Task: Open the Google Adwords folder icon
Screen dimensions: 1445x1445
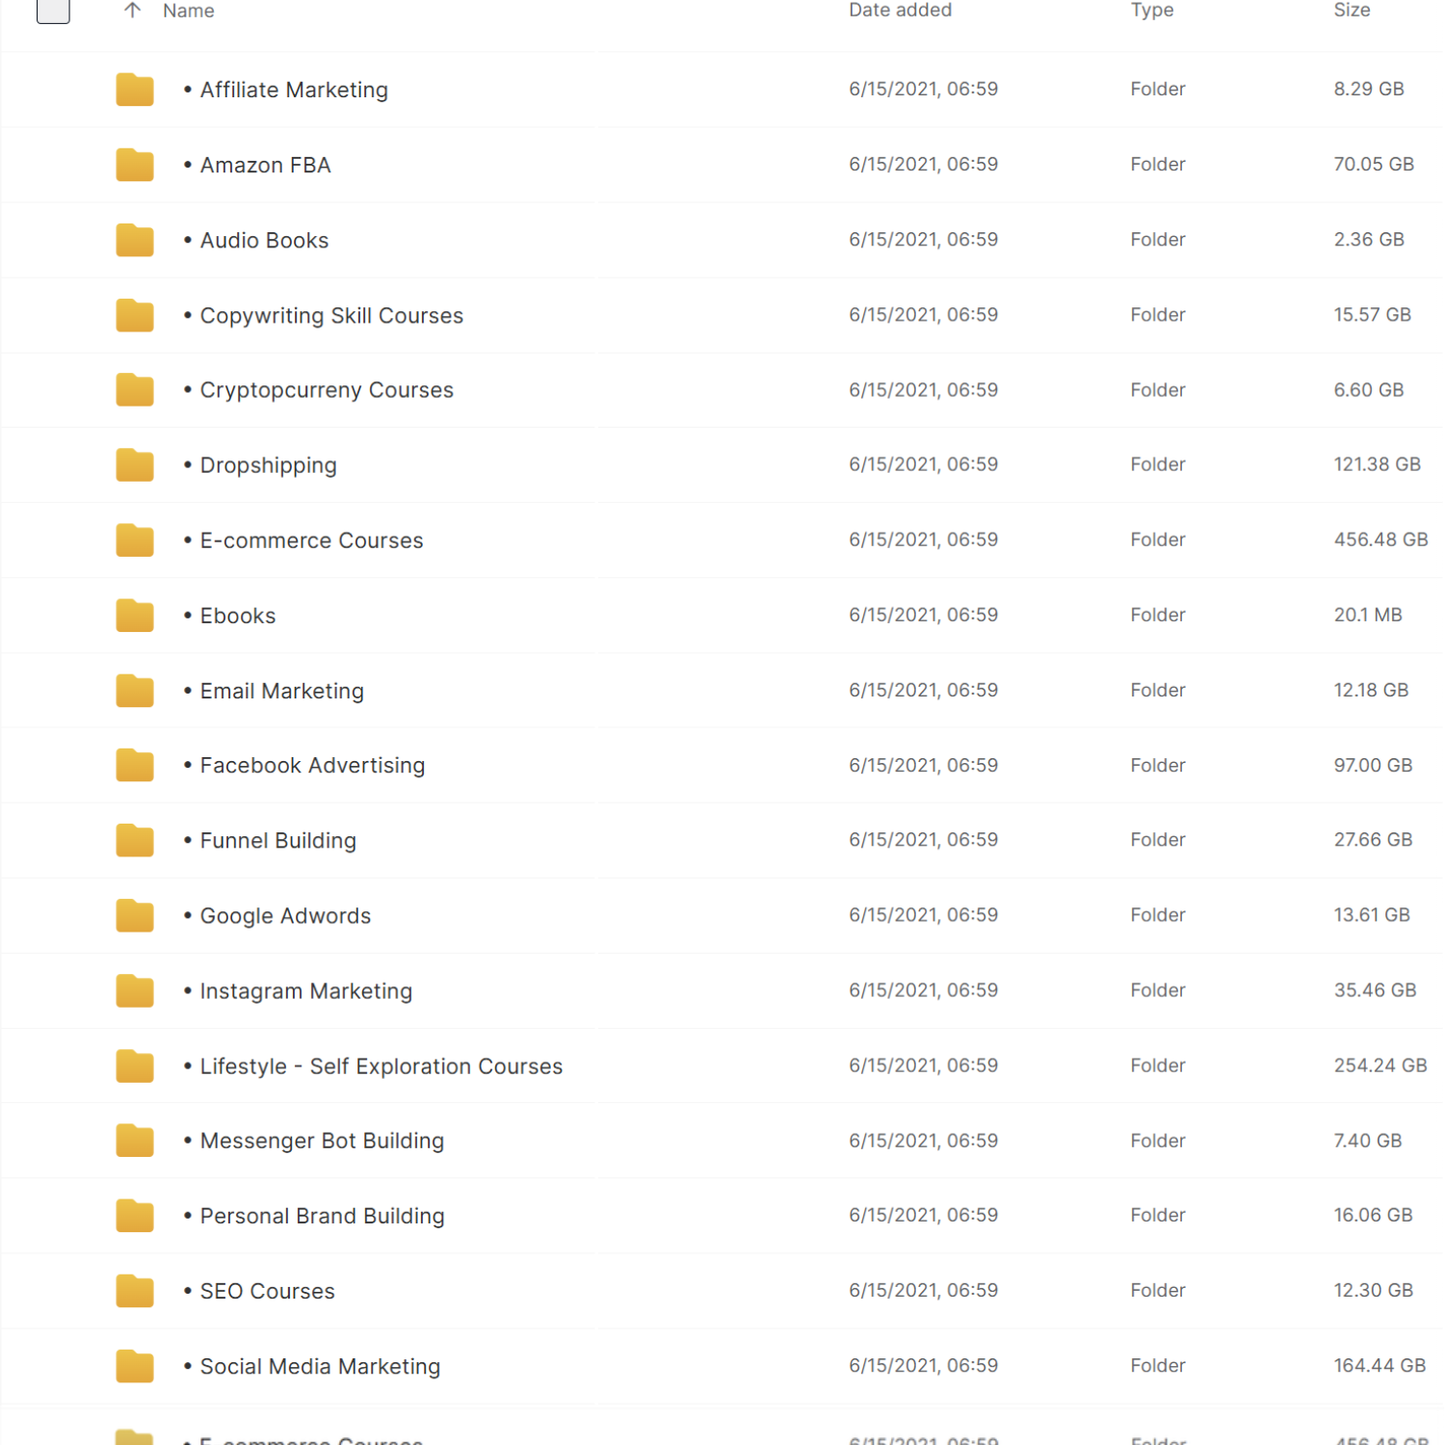Action: point(134,915)
